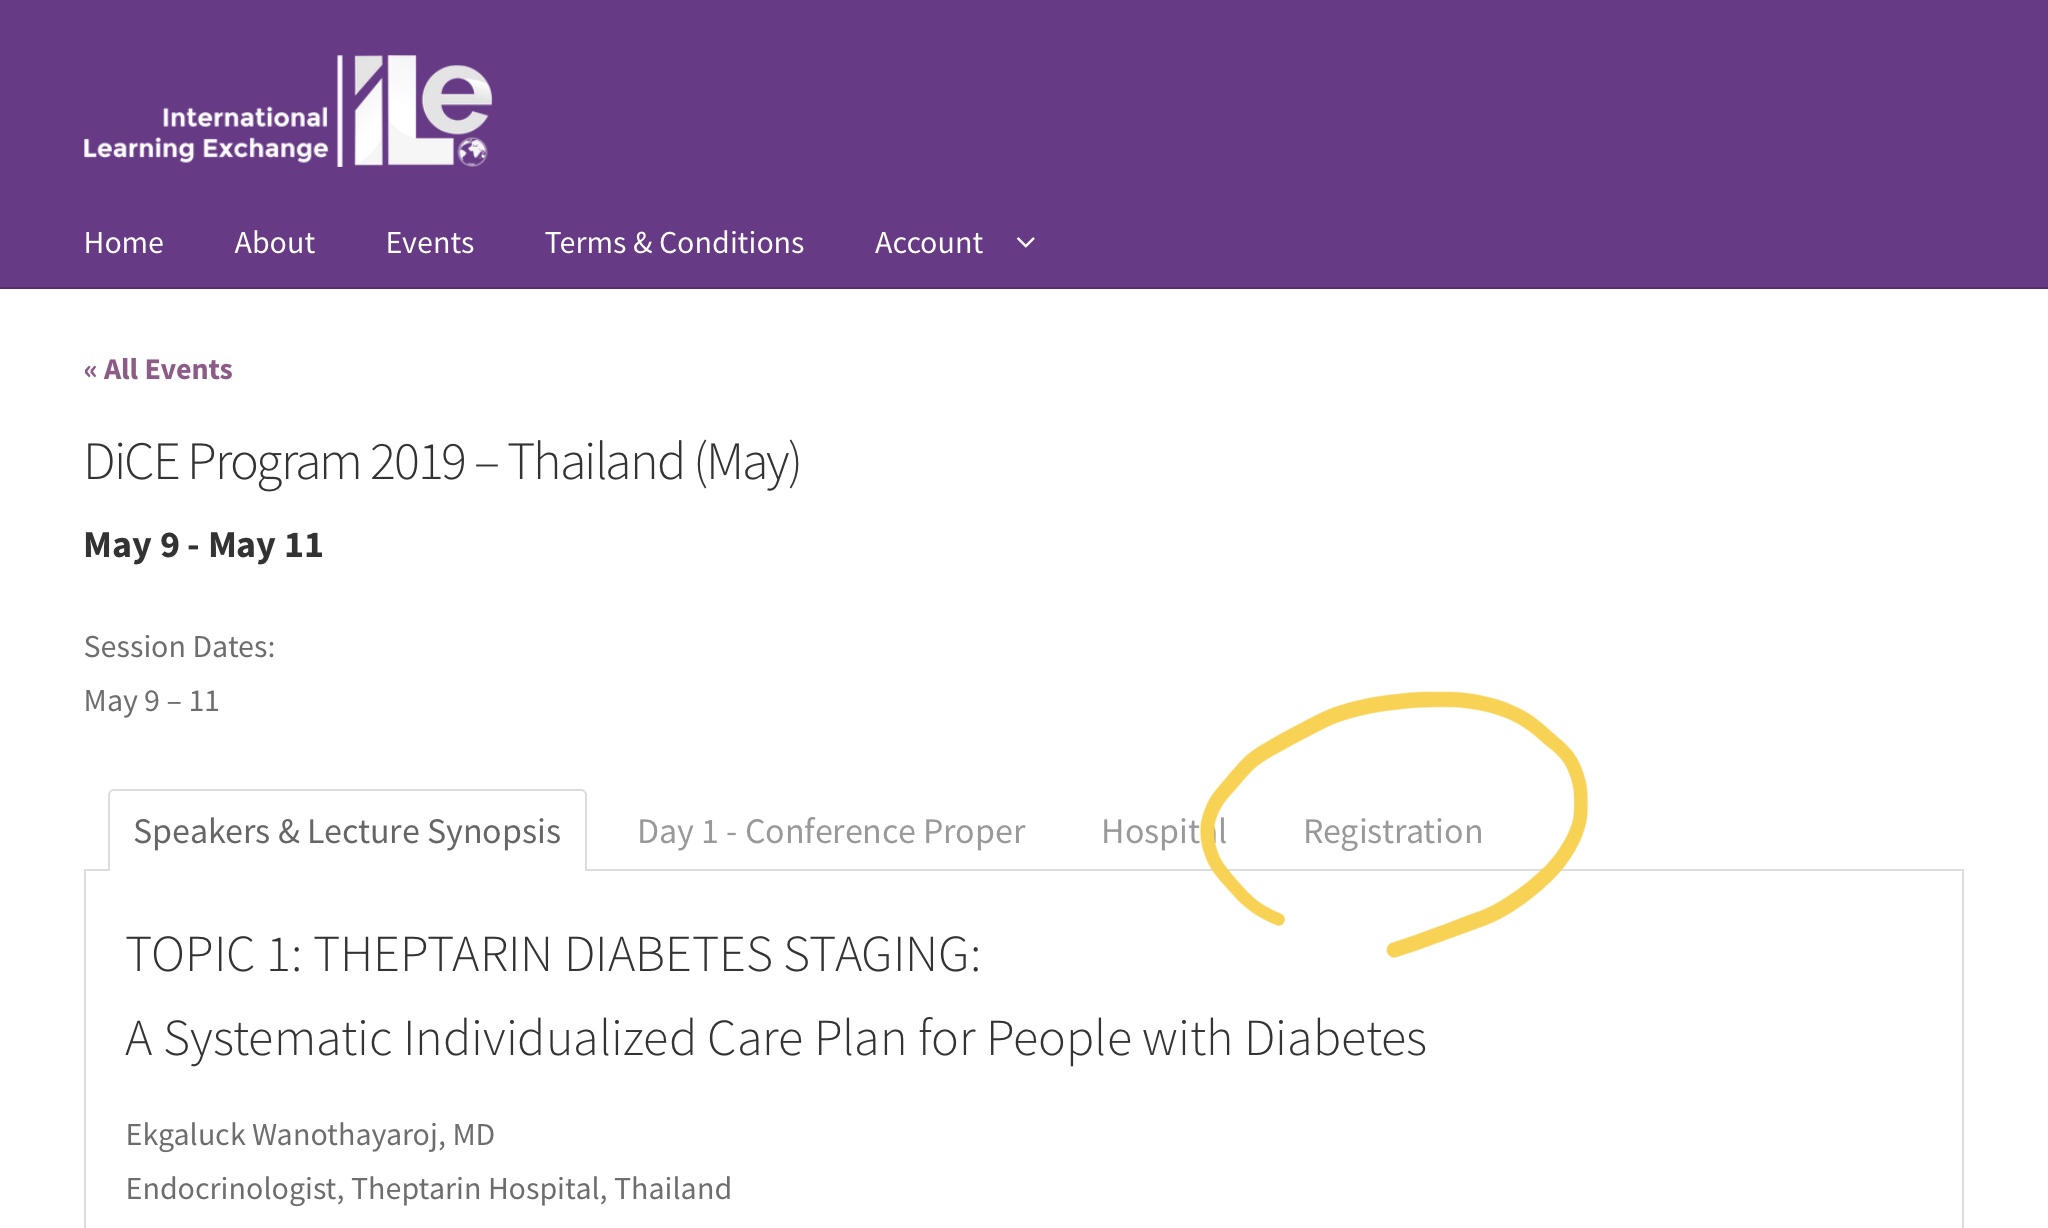The image size is (2048, 1228).
Task: Click the Systematic Individualized Care Plan subtitle
Action: [776, 1039]
